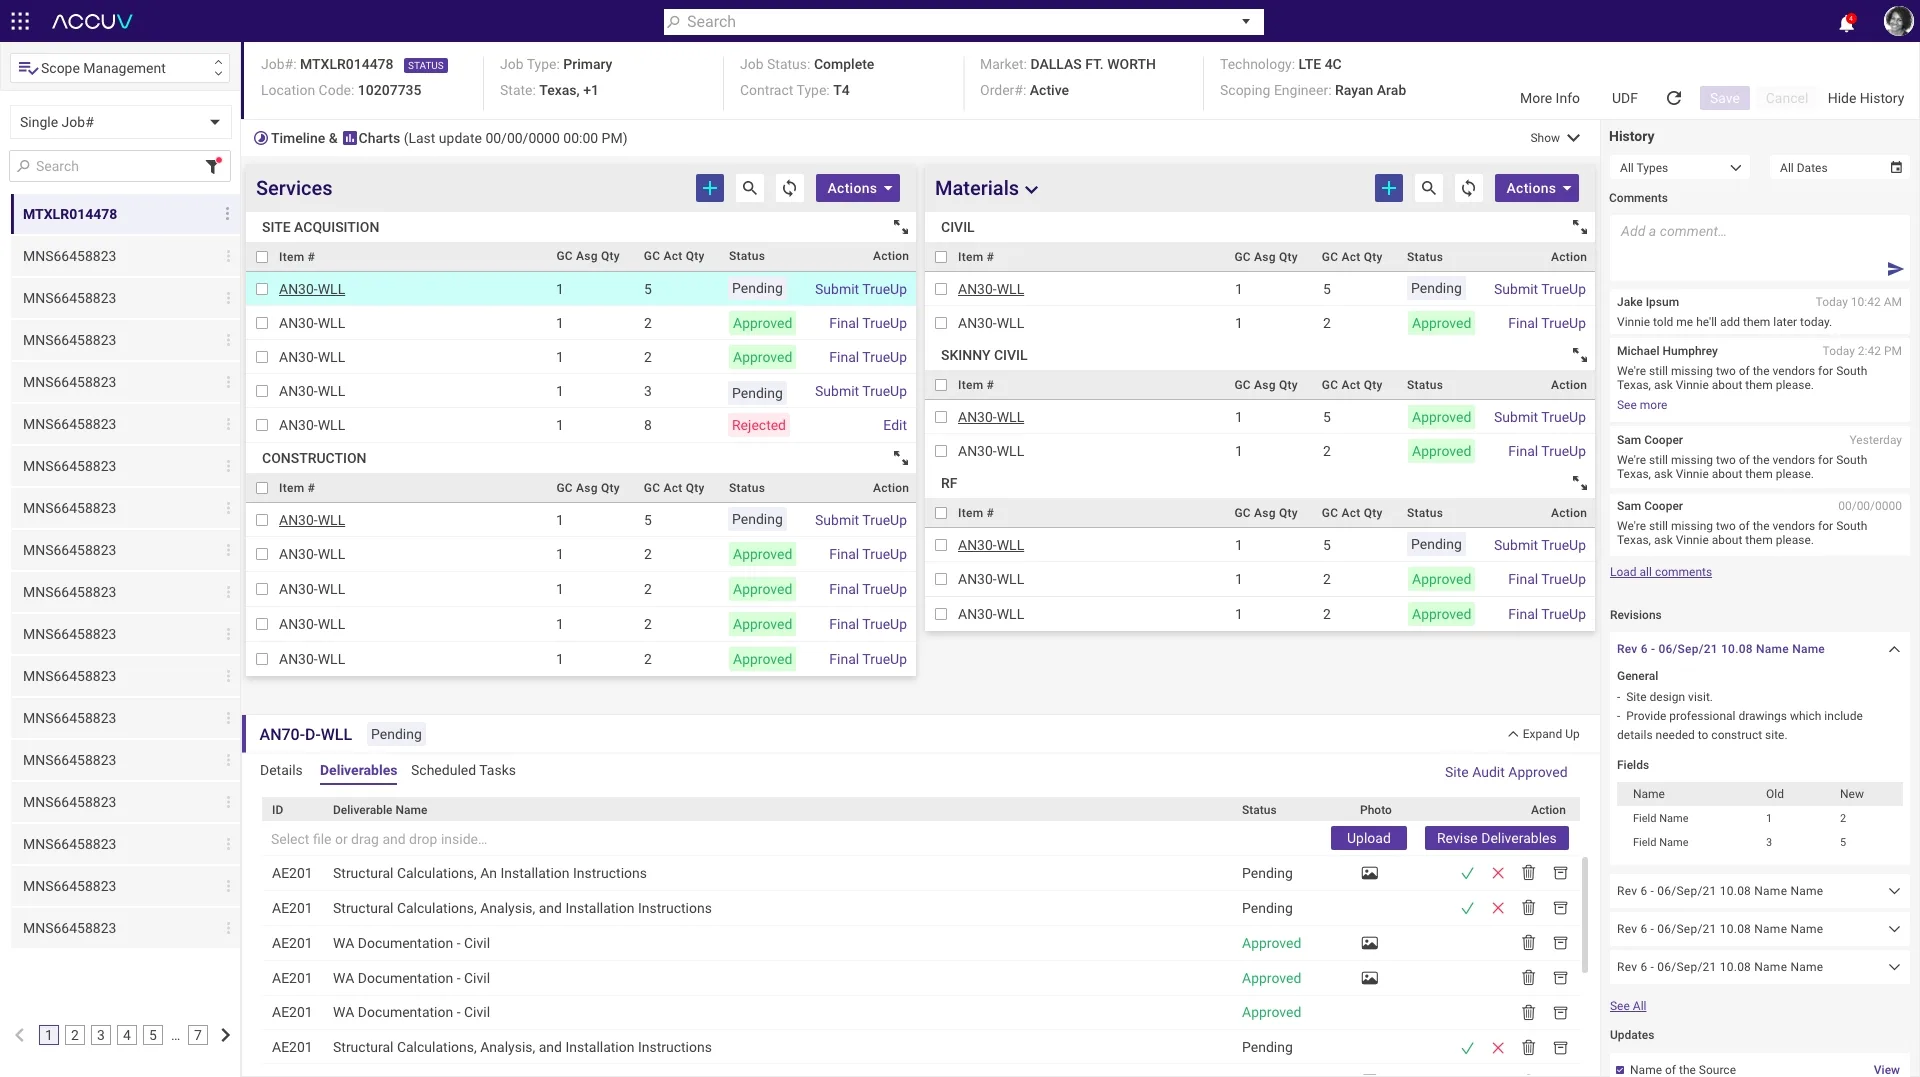Open the app launcher grid icon

tap(20, 21)
